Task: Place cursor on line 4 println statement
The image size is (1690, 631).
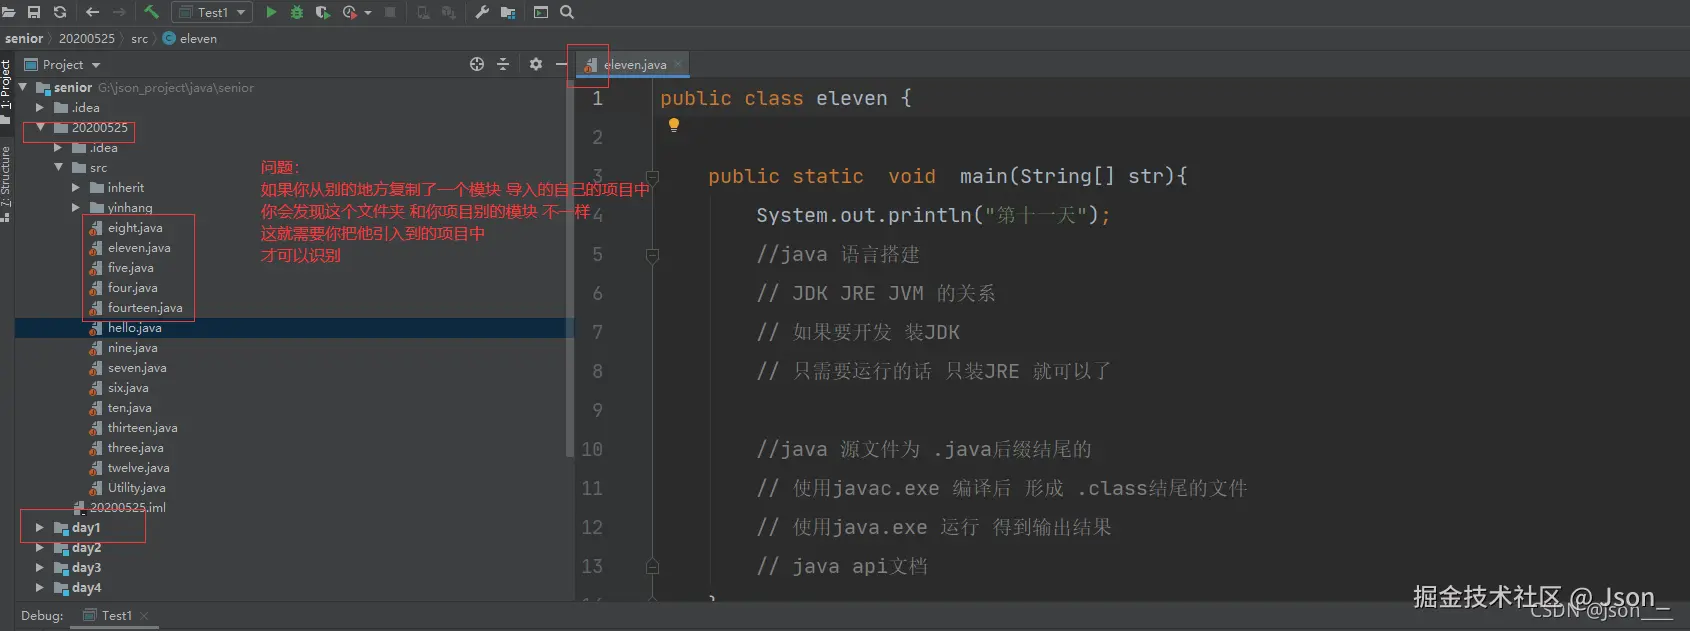Action: [932, 215]
